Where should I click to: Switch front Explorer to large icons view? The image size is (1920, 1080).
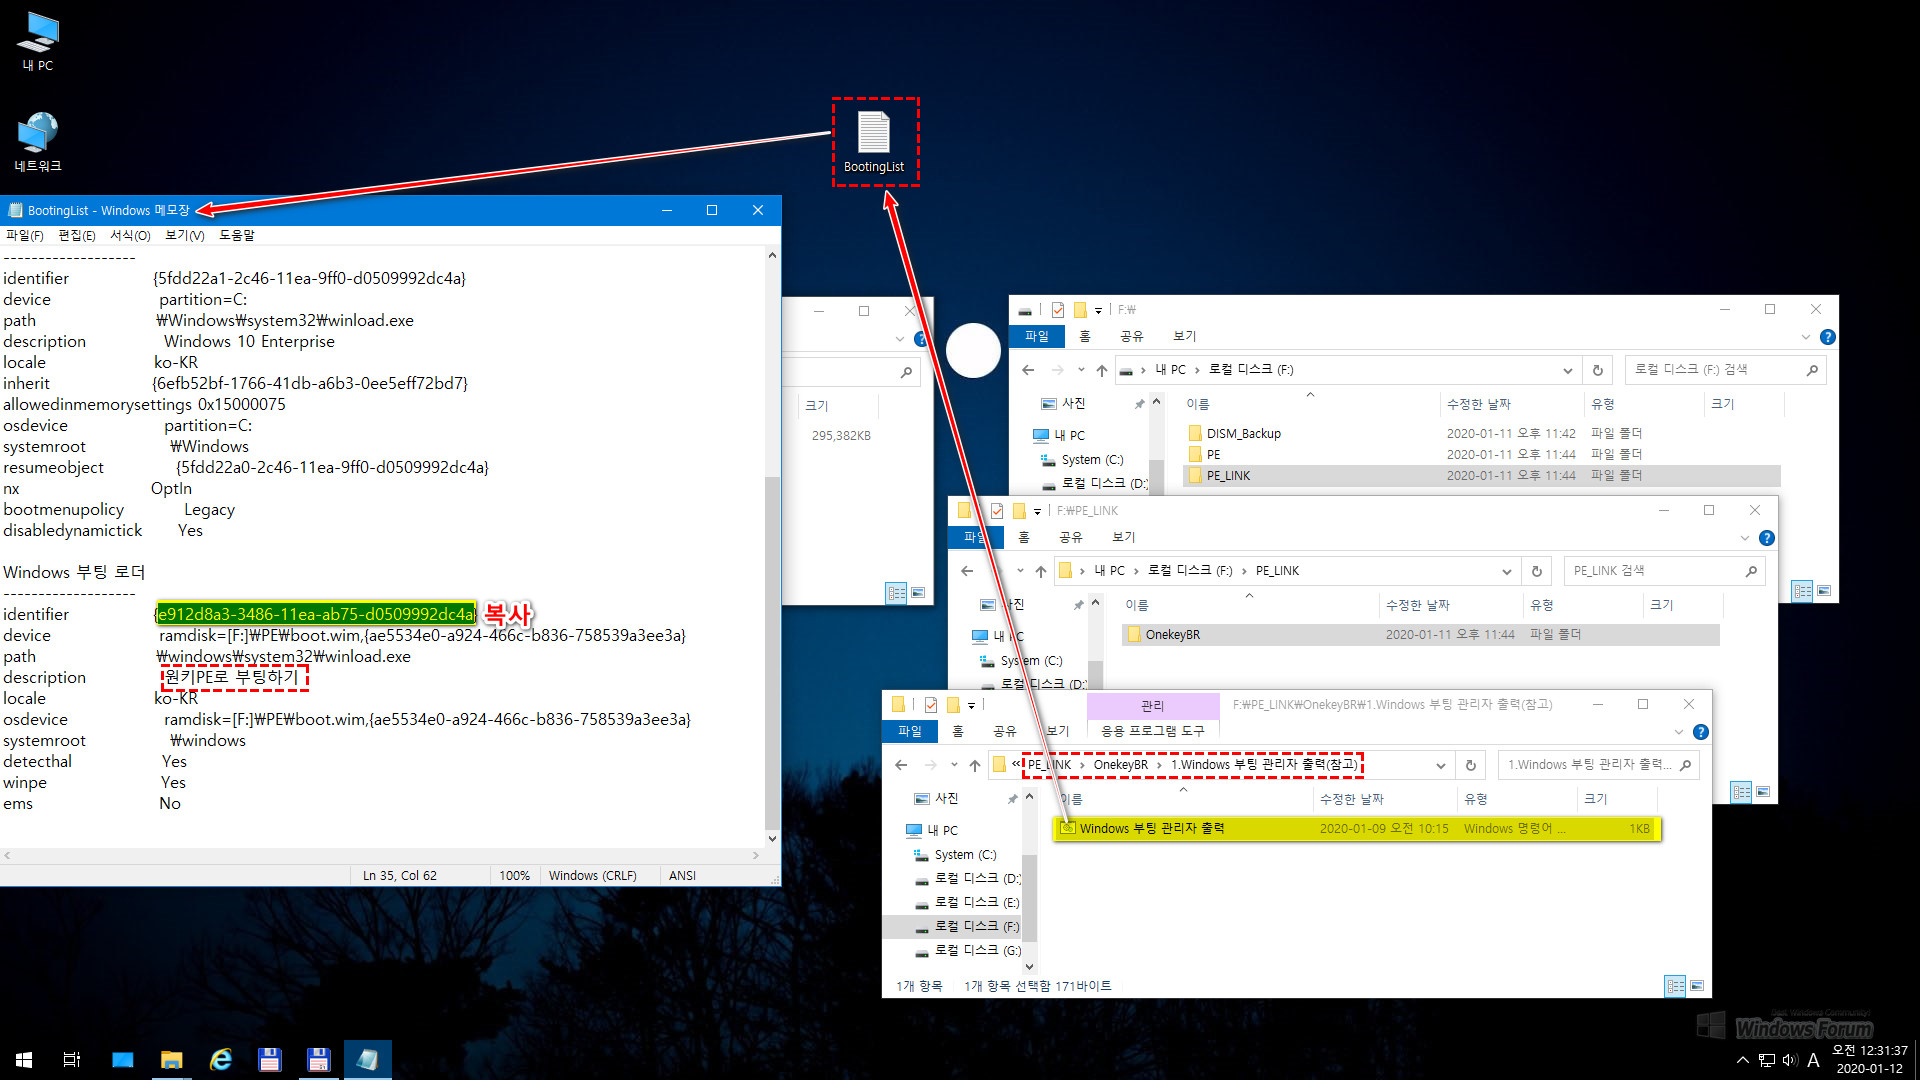coord(1697,986)
